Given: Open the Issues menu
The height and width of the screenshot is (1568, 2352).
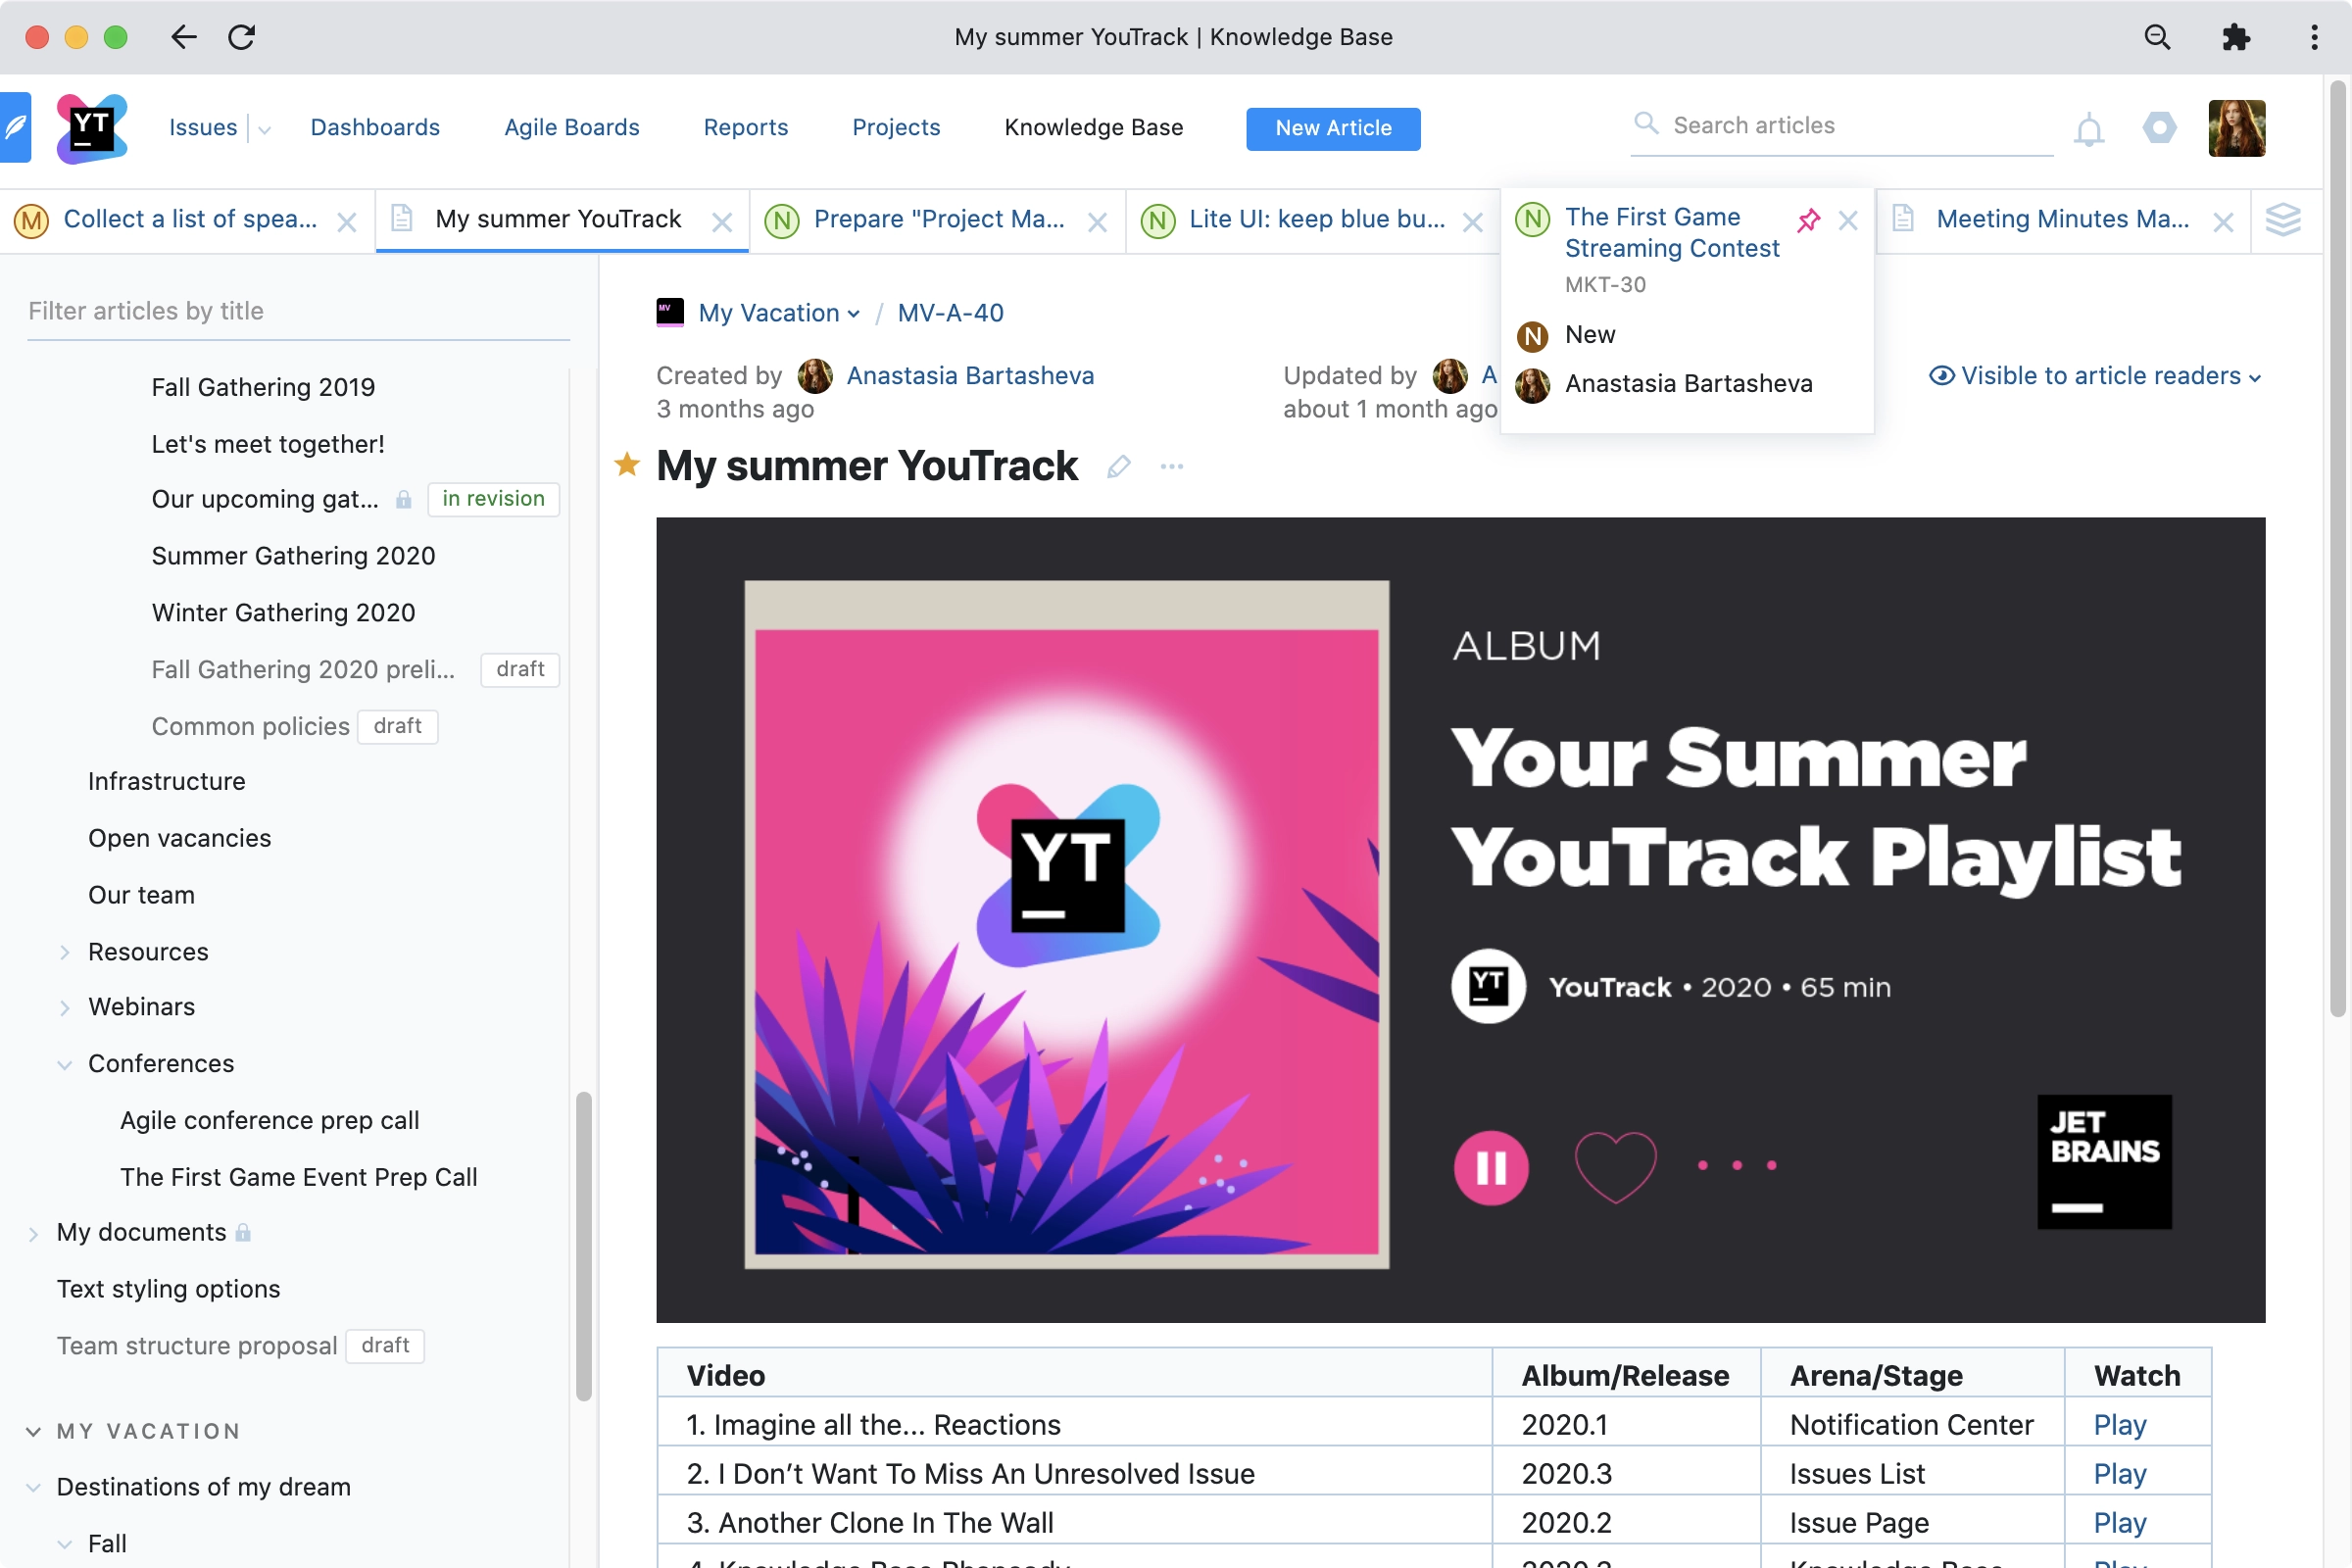Looking at the screenshot, I should 203,128.
